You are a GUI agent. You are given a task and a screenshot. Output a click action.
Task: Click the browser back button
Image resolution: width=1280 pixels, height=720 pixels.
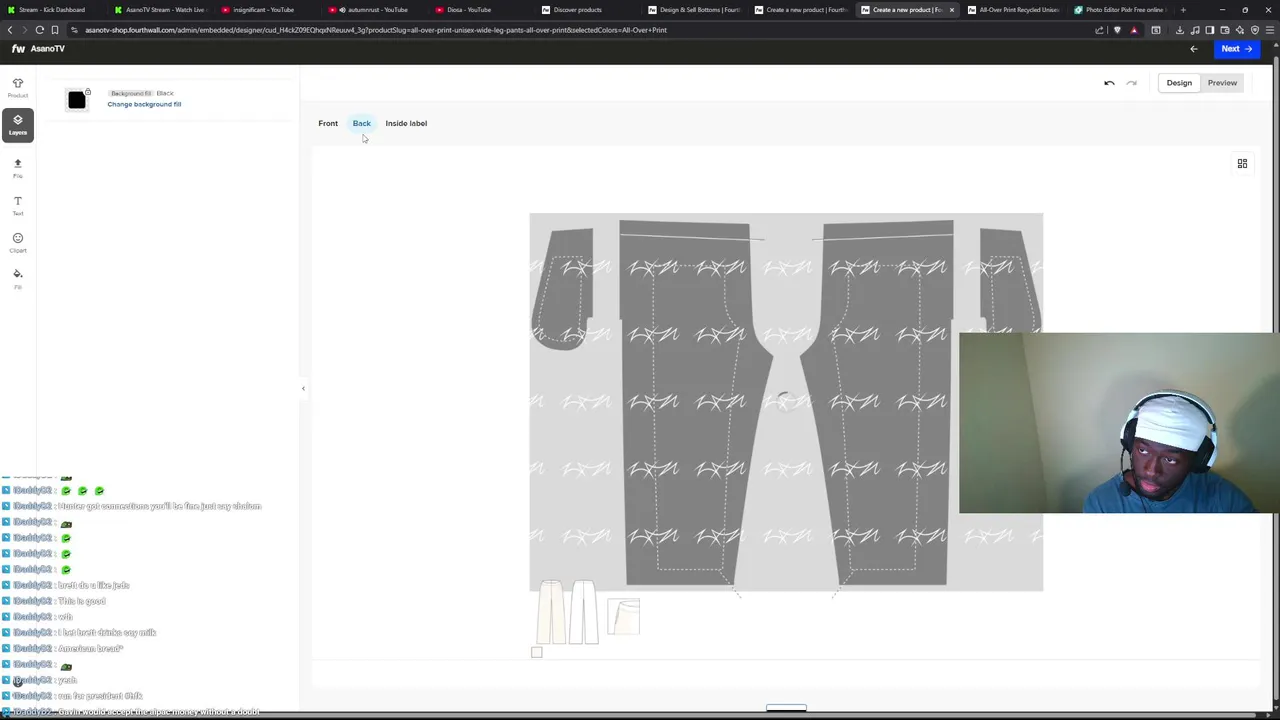(x=10, y=30)
